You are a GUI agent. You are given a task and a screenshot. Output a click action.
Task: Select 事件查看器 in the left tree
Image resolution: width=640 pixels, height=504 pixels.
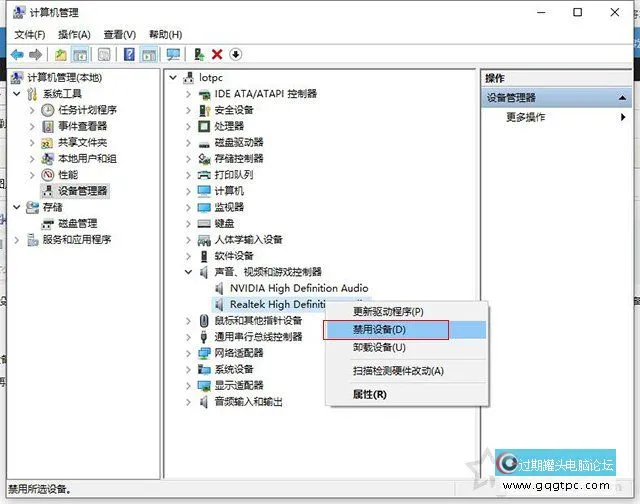coord(82,126)
